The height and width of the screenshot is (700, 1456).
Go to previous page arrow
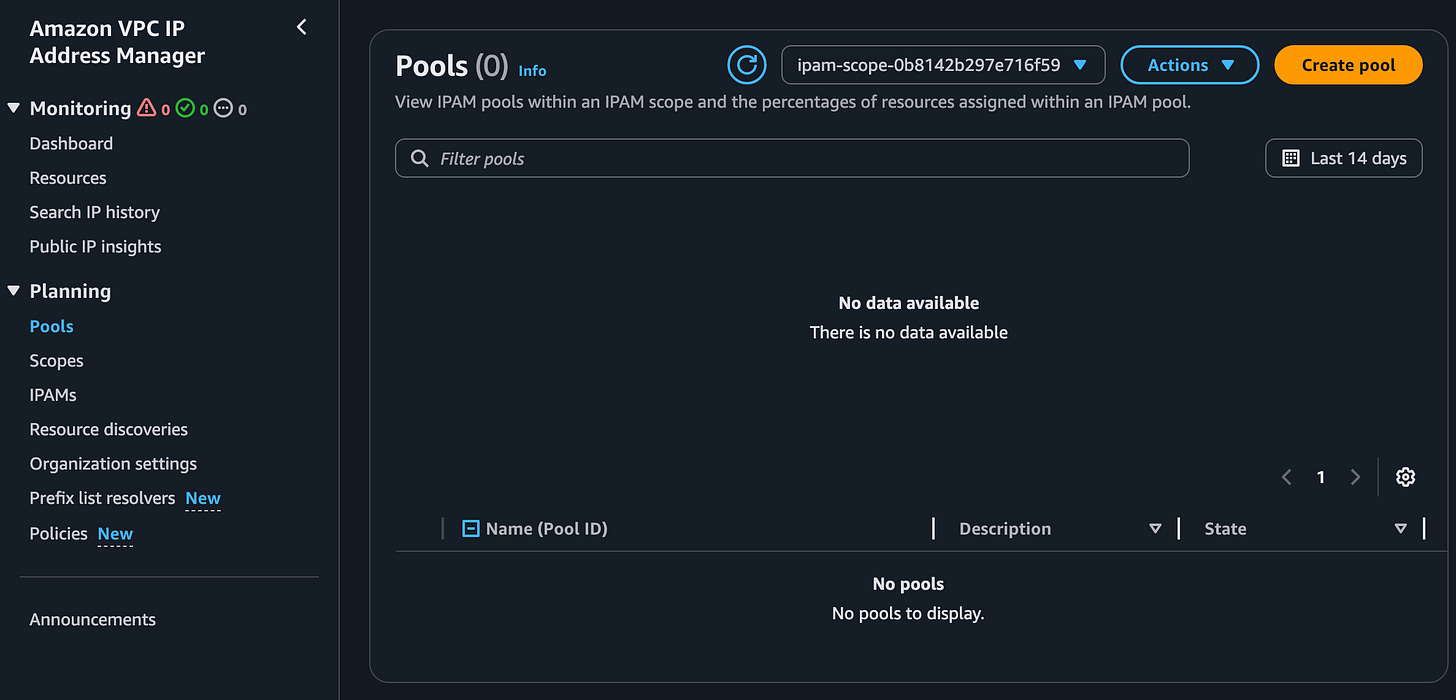click(x=1287, y=477)
